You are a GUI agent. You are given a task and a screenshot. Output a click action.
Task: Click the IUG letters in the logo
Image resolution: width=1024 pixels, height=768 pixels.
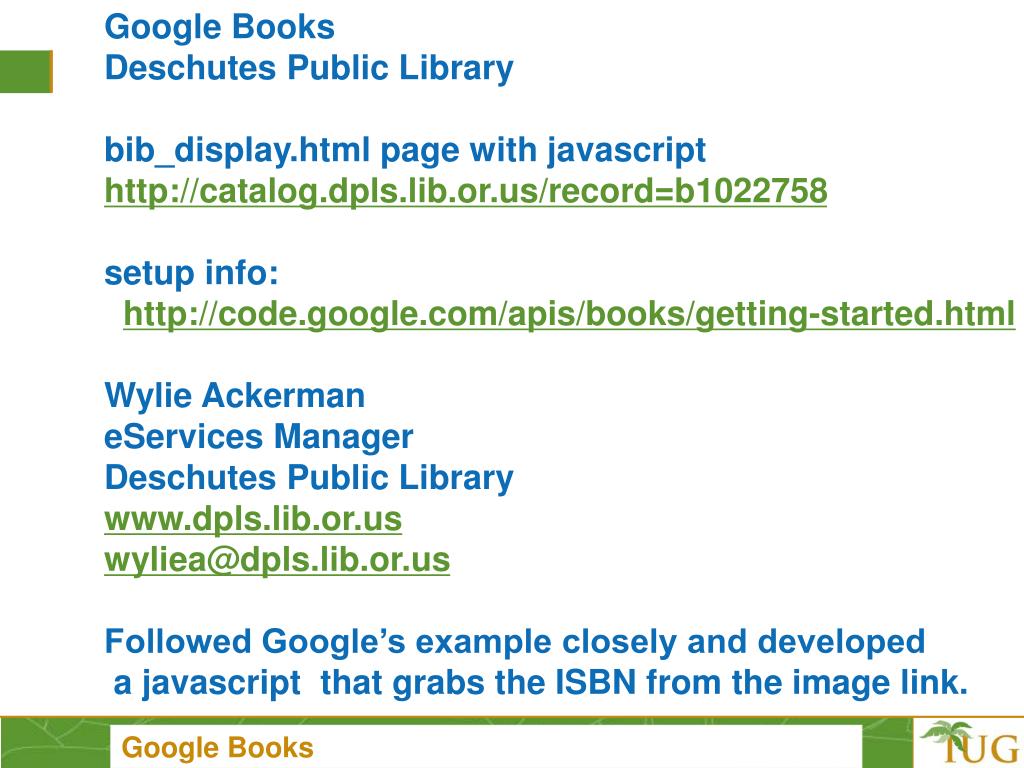[x=982, y=749]
